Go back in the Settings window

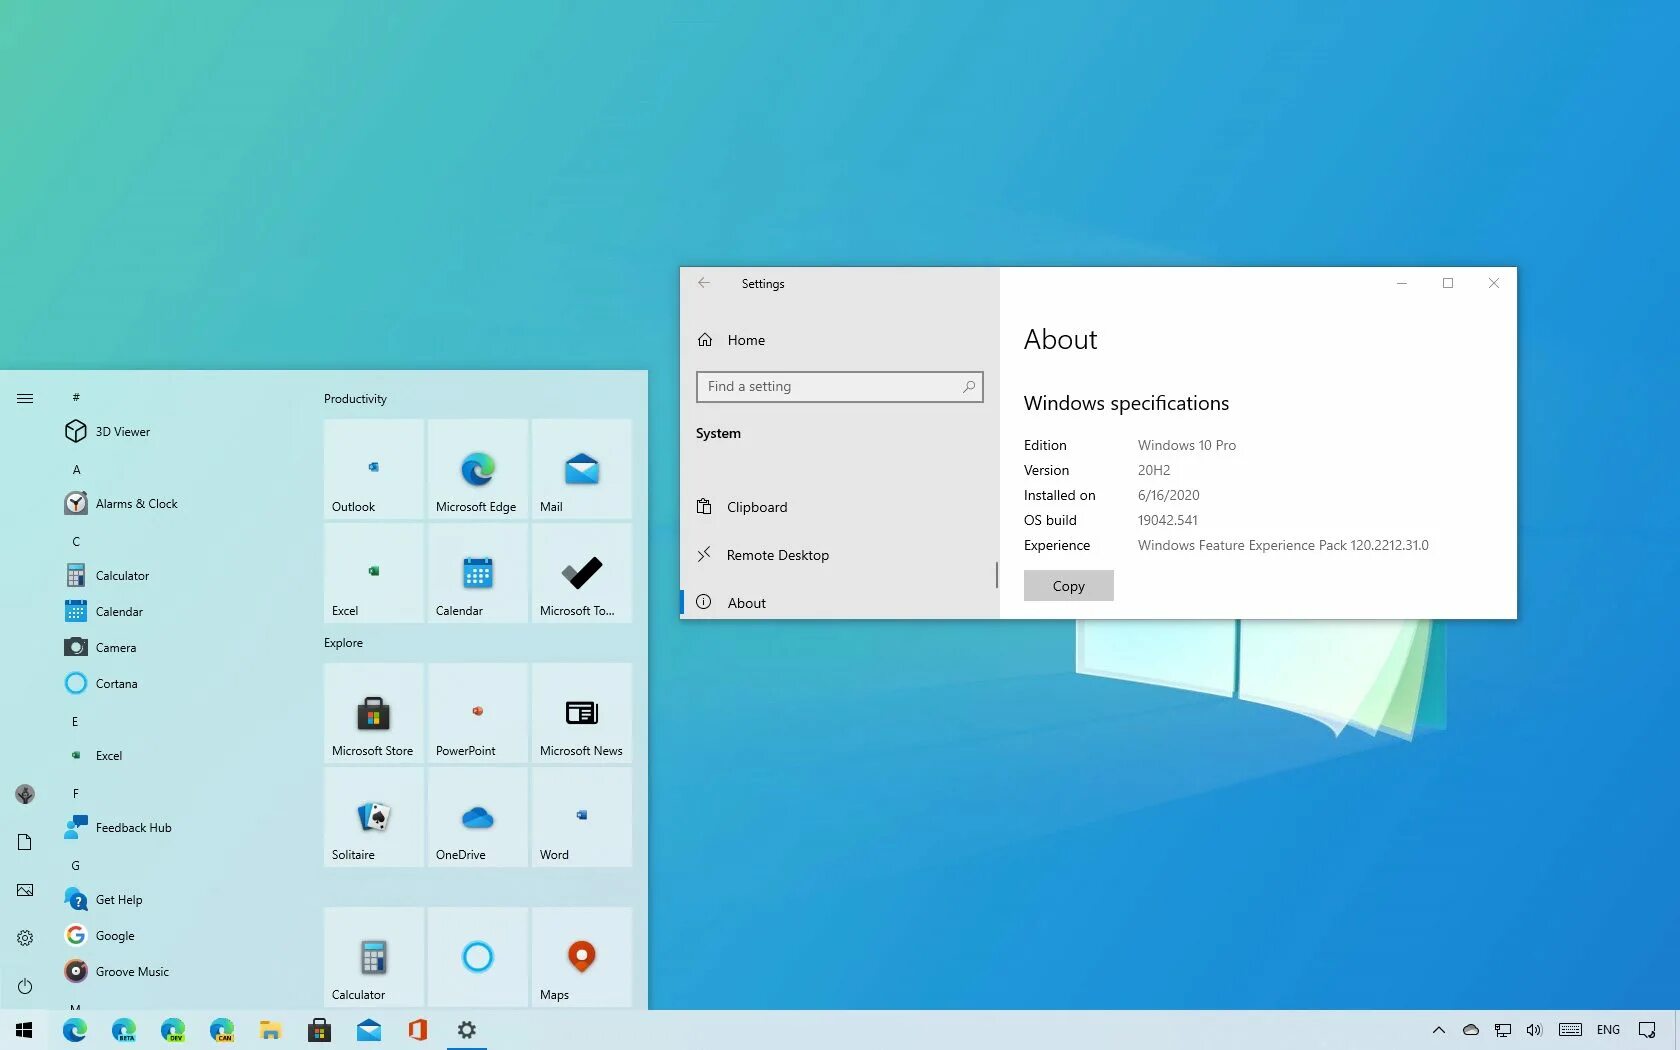pos(704,283)
